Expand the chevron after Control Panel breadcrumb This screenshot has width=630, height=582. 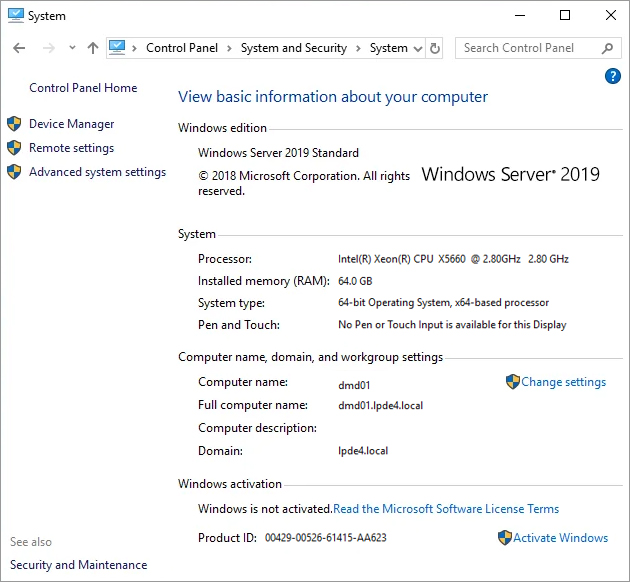click(x=229, y=48)
